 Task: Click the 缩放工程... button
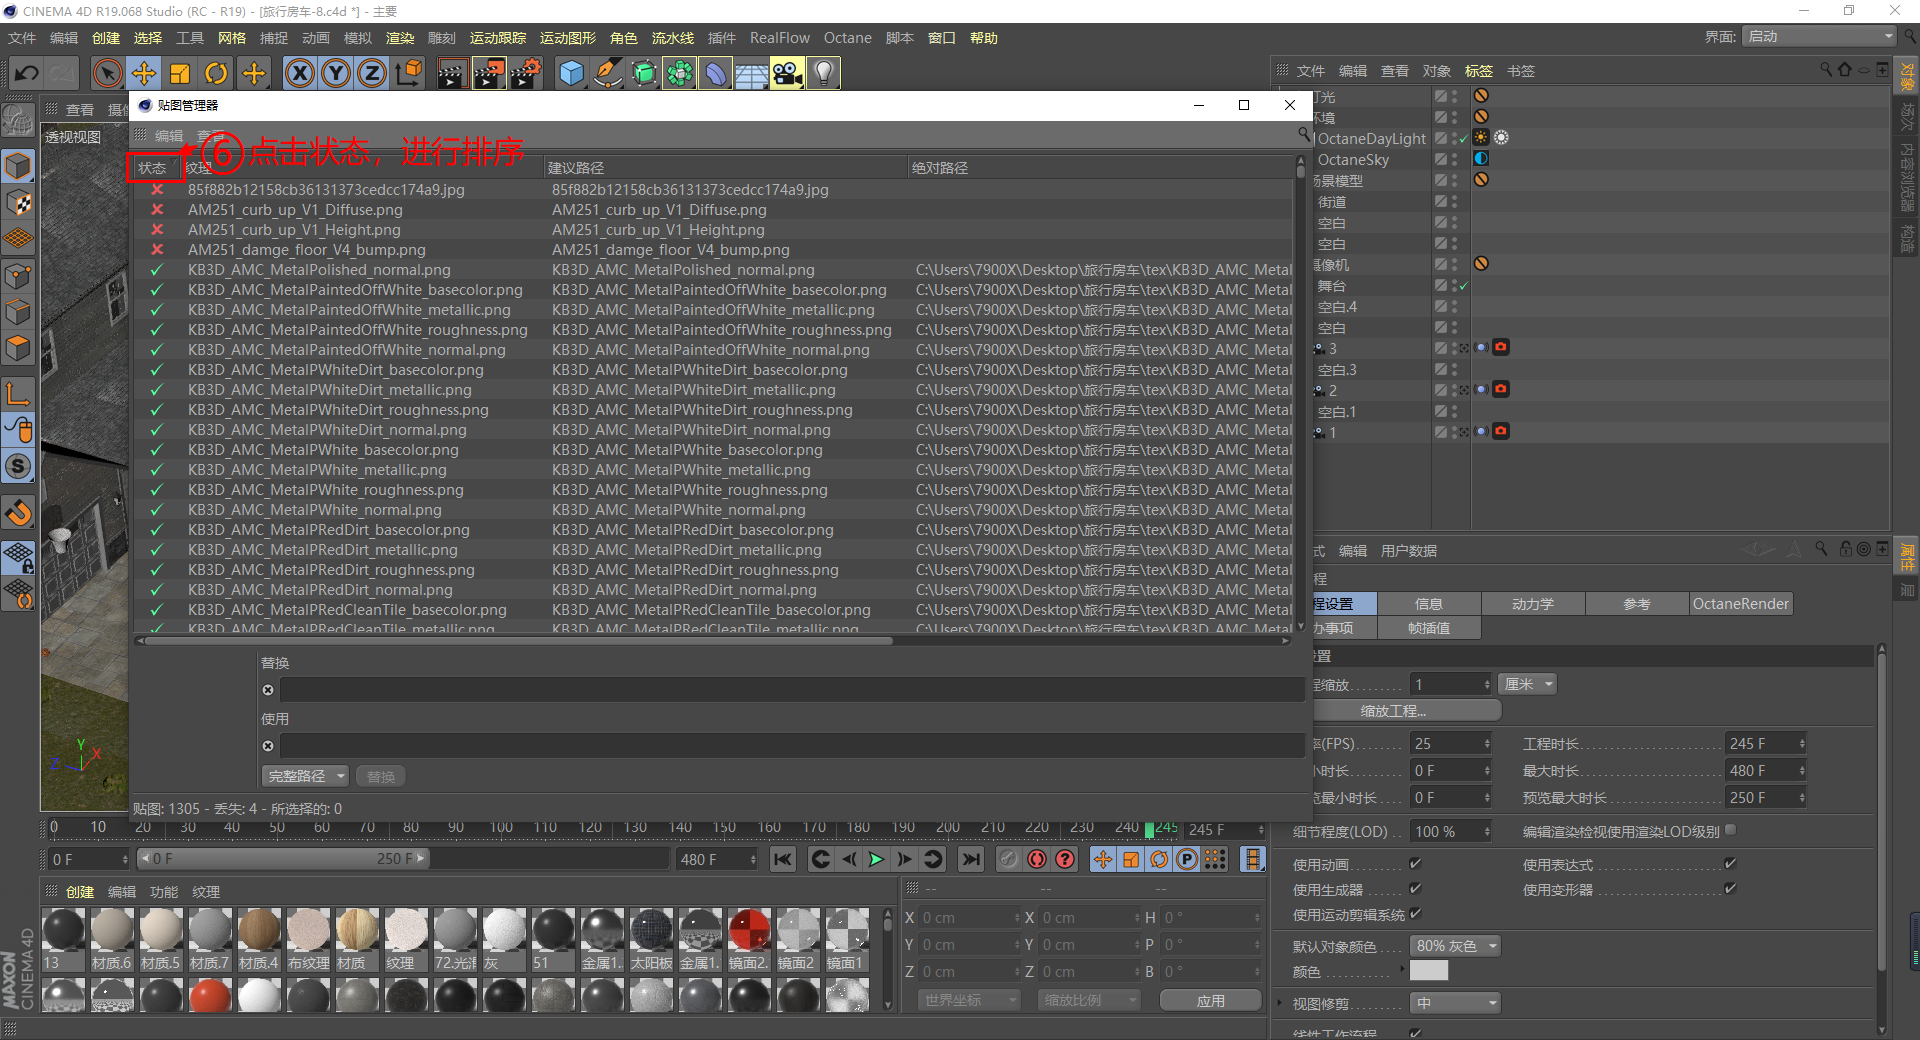click(x=1402, y=711)
